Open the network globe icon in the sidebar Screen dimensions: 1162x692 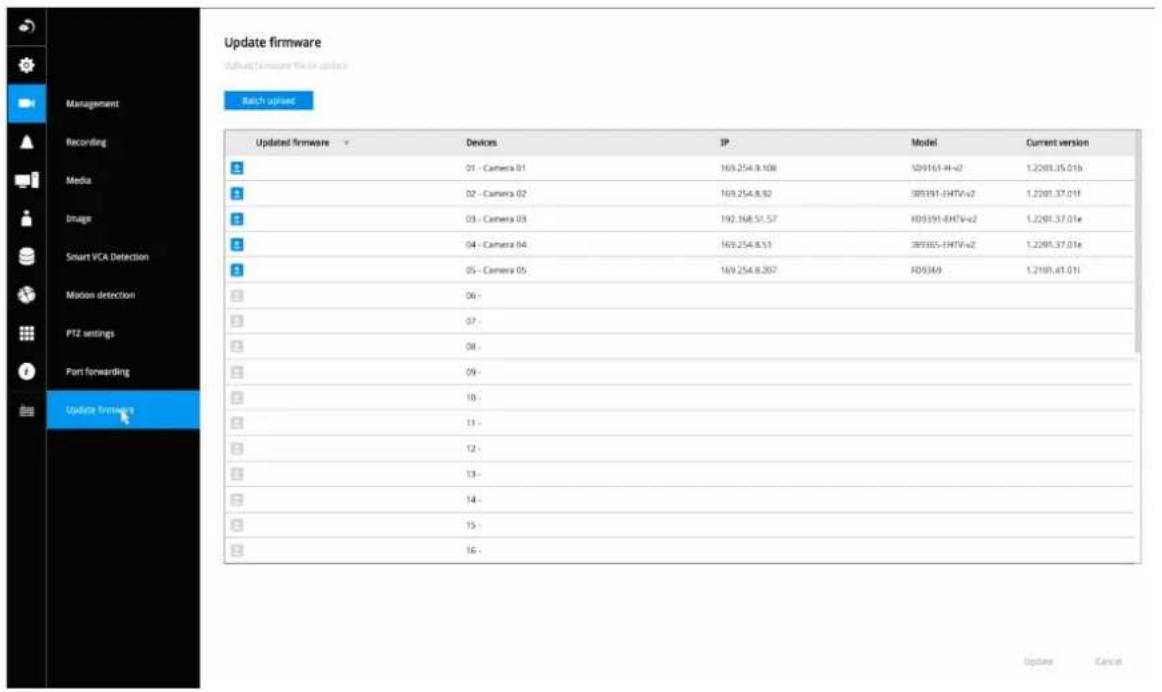(27, 295)
